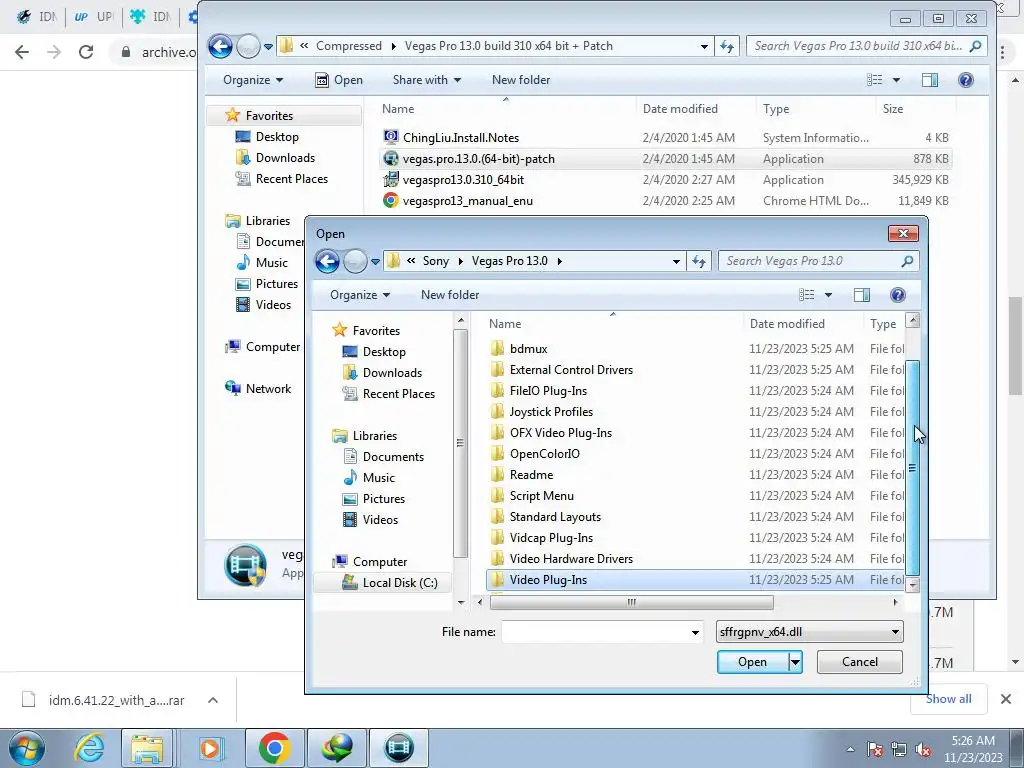Select the OpenColorIO folder

pyautogui.click(x=545, y=454)
